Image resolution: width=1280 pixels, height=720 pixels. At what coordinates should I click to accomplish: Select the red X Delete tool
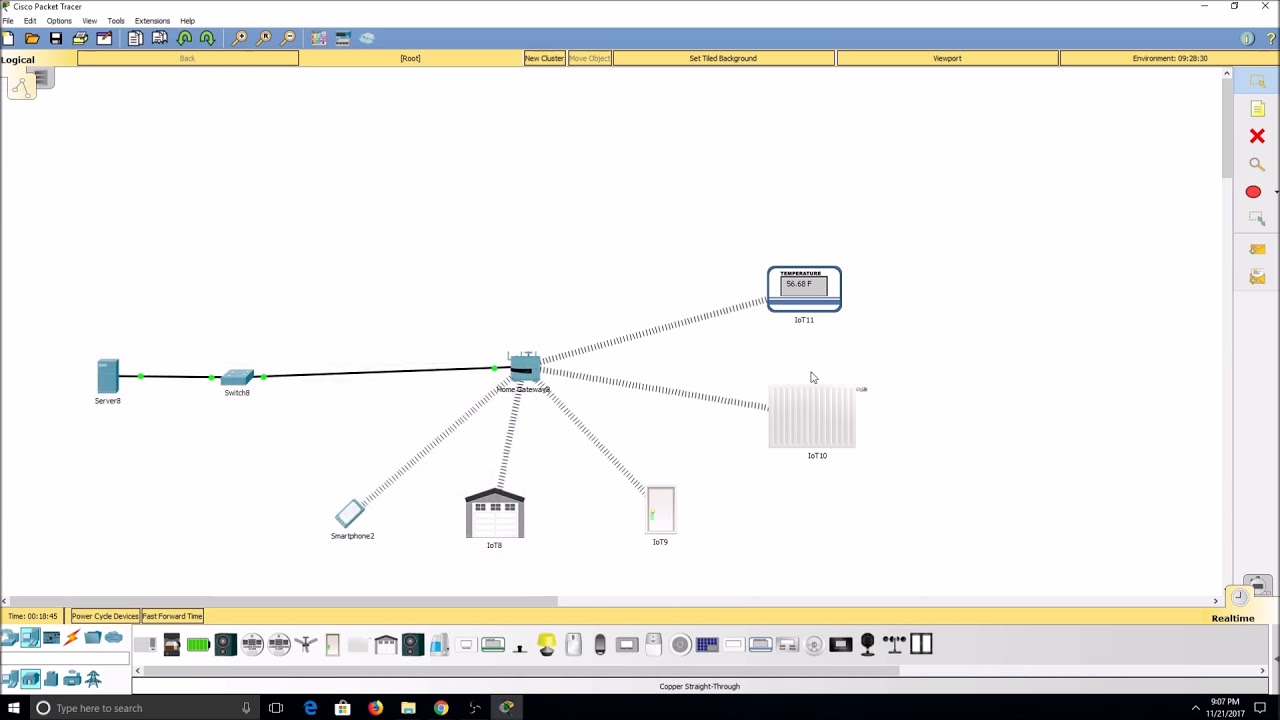[x=1257, y=136]
